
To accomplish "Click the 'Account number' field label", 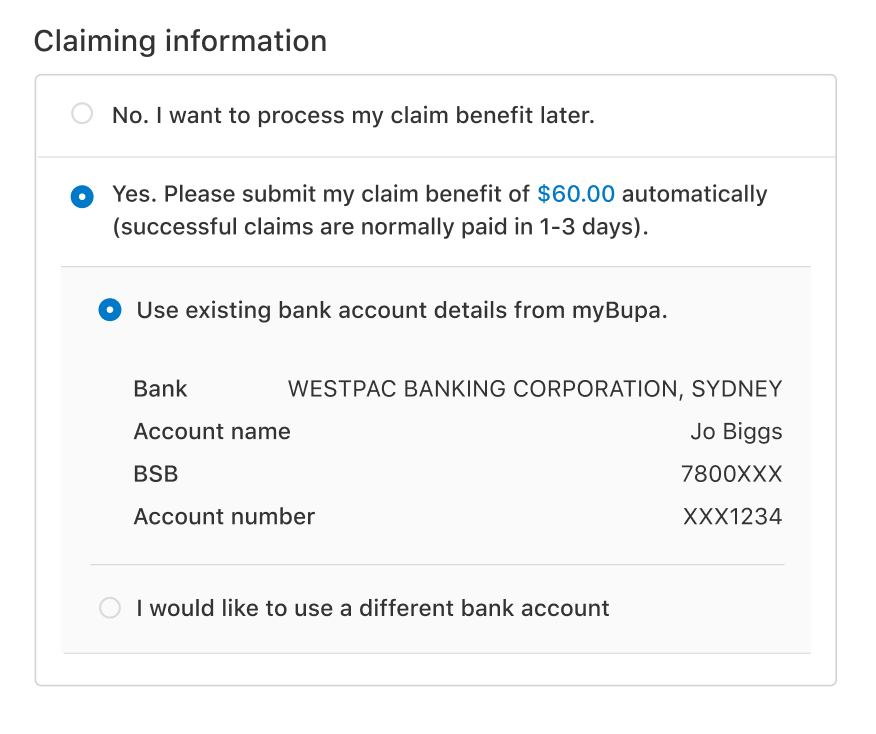I will 224,517.
